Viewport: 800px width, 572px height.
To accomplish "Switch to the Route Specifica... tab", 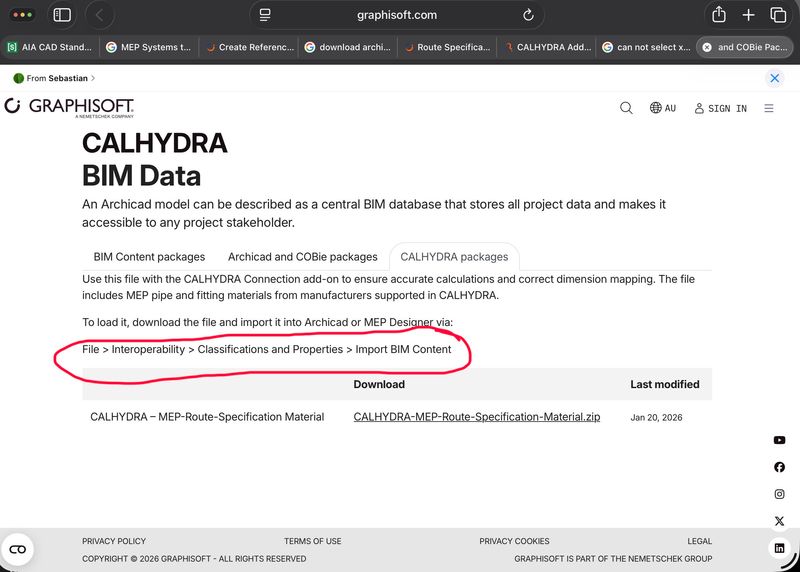I will click(447, 47).
